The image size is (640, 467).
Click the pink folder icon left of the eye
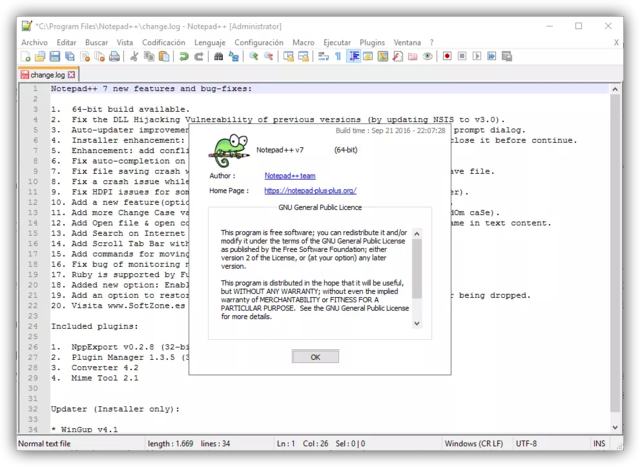click(413, 56)
